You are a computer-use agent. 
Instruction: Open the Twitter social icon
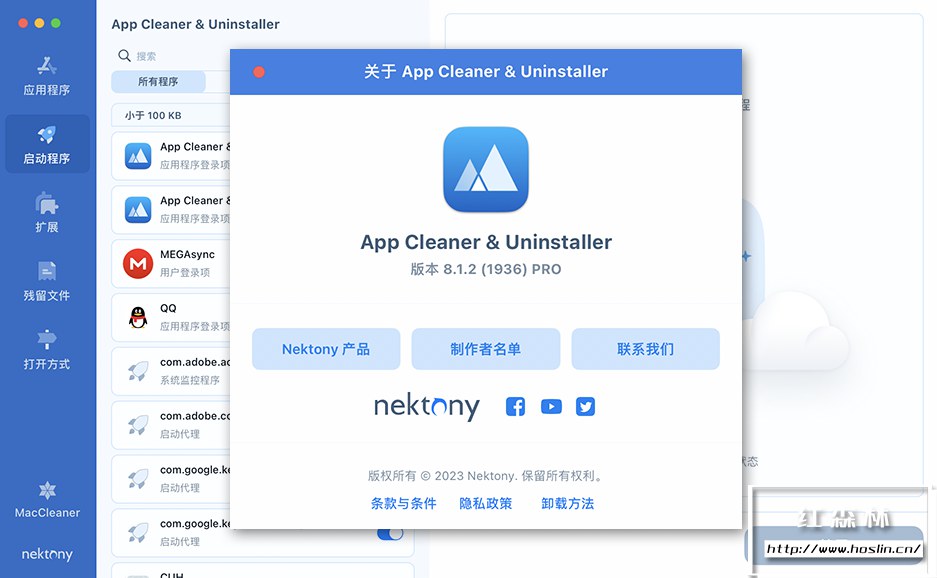coord(585,406)
